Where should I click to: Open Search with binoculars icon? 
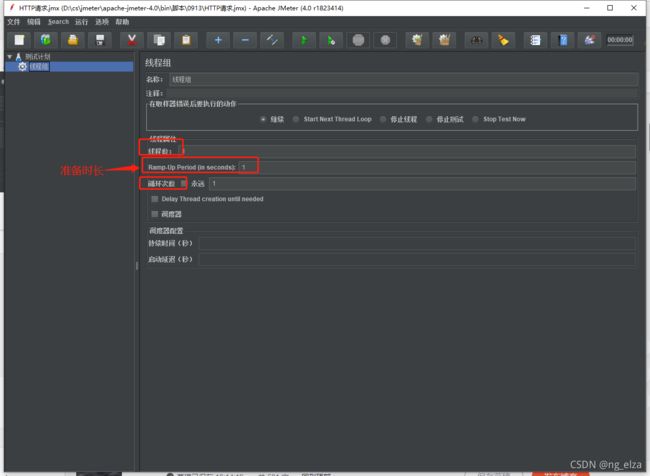(x=476, y=40)
